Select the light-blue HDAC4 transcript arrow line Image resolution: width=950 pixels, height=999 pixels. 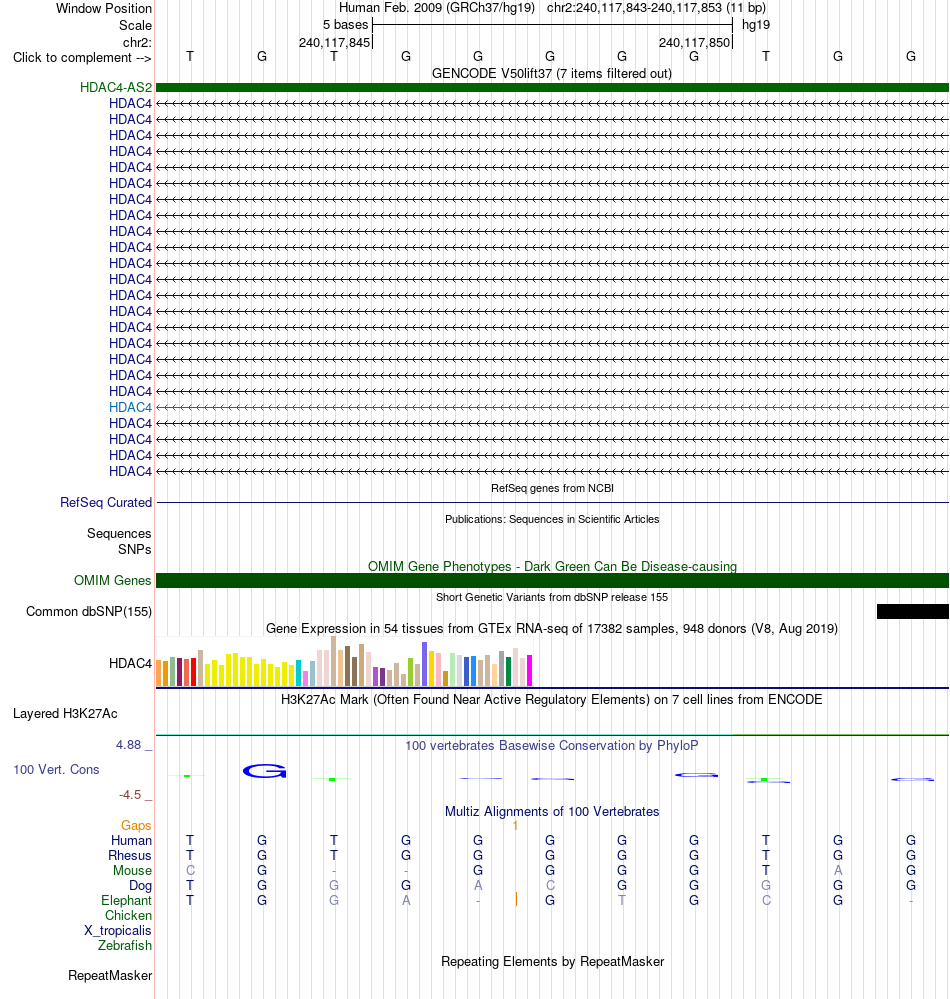[552, 408]
